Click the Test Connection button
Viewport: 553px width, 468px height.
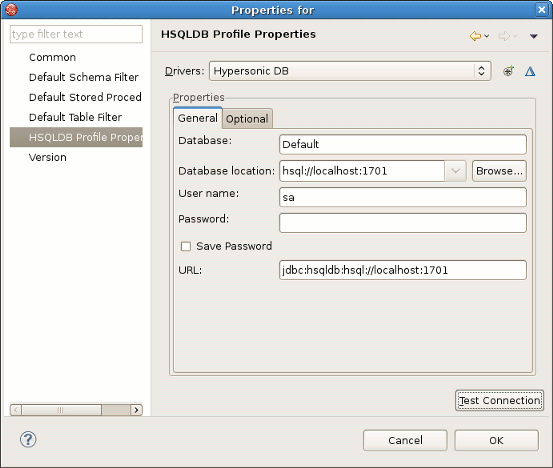point(499,400)
